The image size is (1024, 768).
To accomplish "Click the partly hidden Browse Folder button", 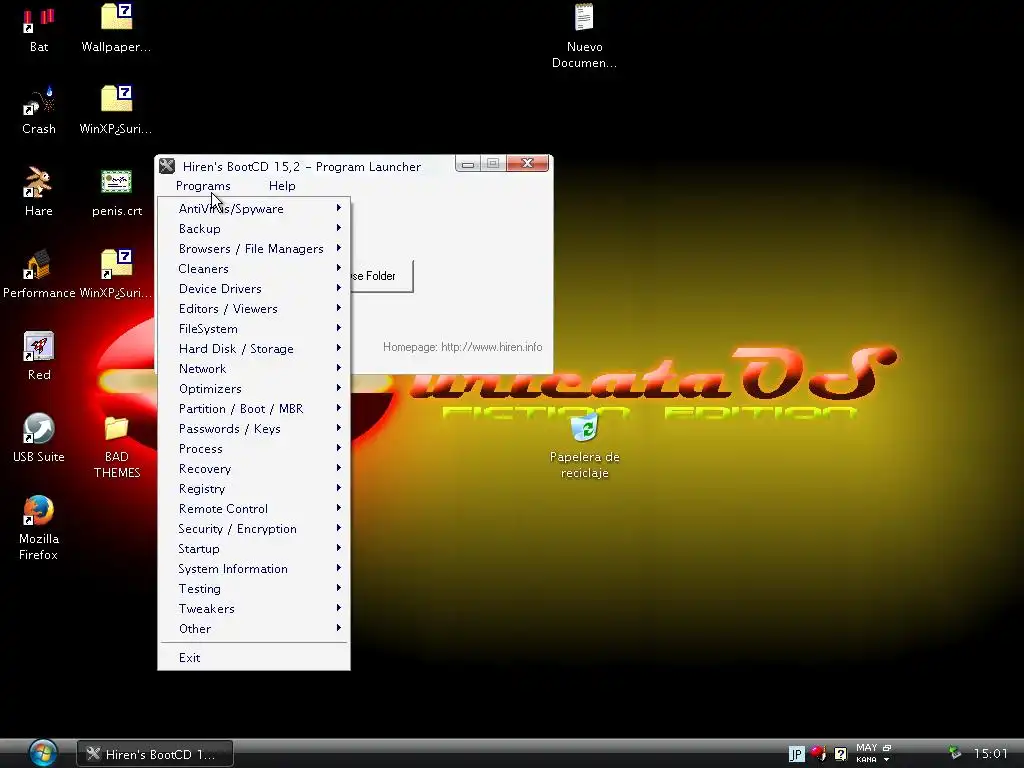I will (381, 276).
